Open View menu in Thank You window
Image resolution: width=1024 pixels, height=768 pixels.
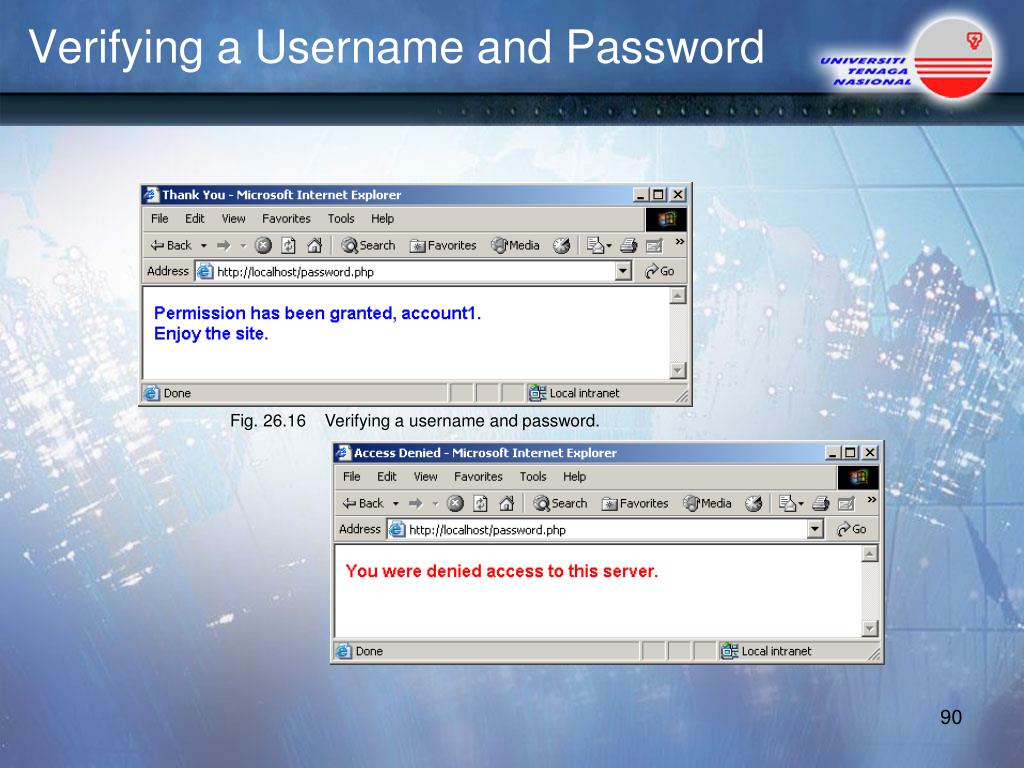click(233, 219)
